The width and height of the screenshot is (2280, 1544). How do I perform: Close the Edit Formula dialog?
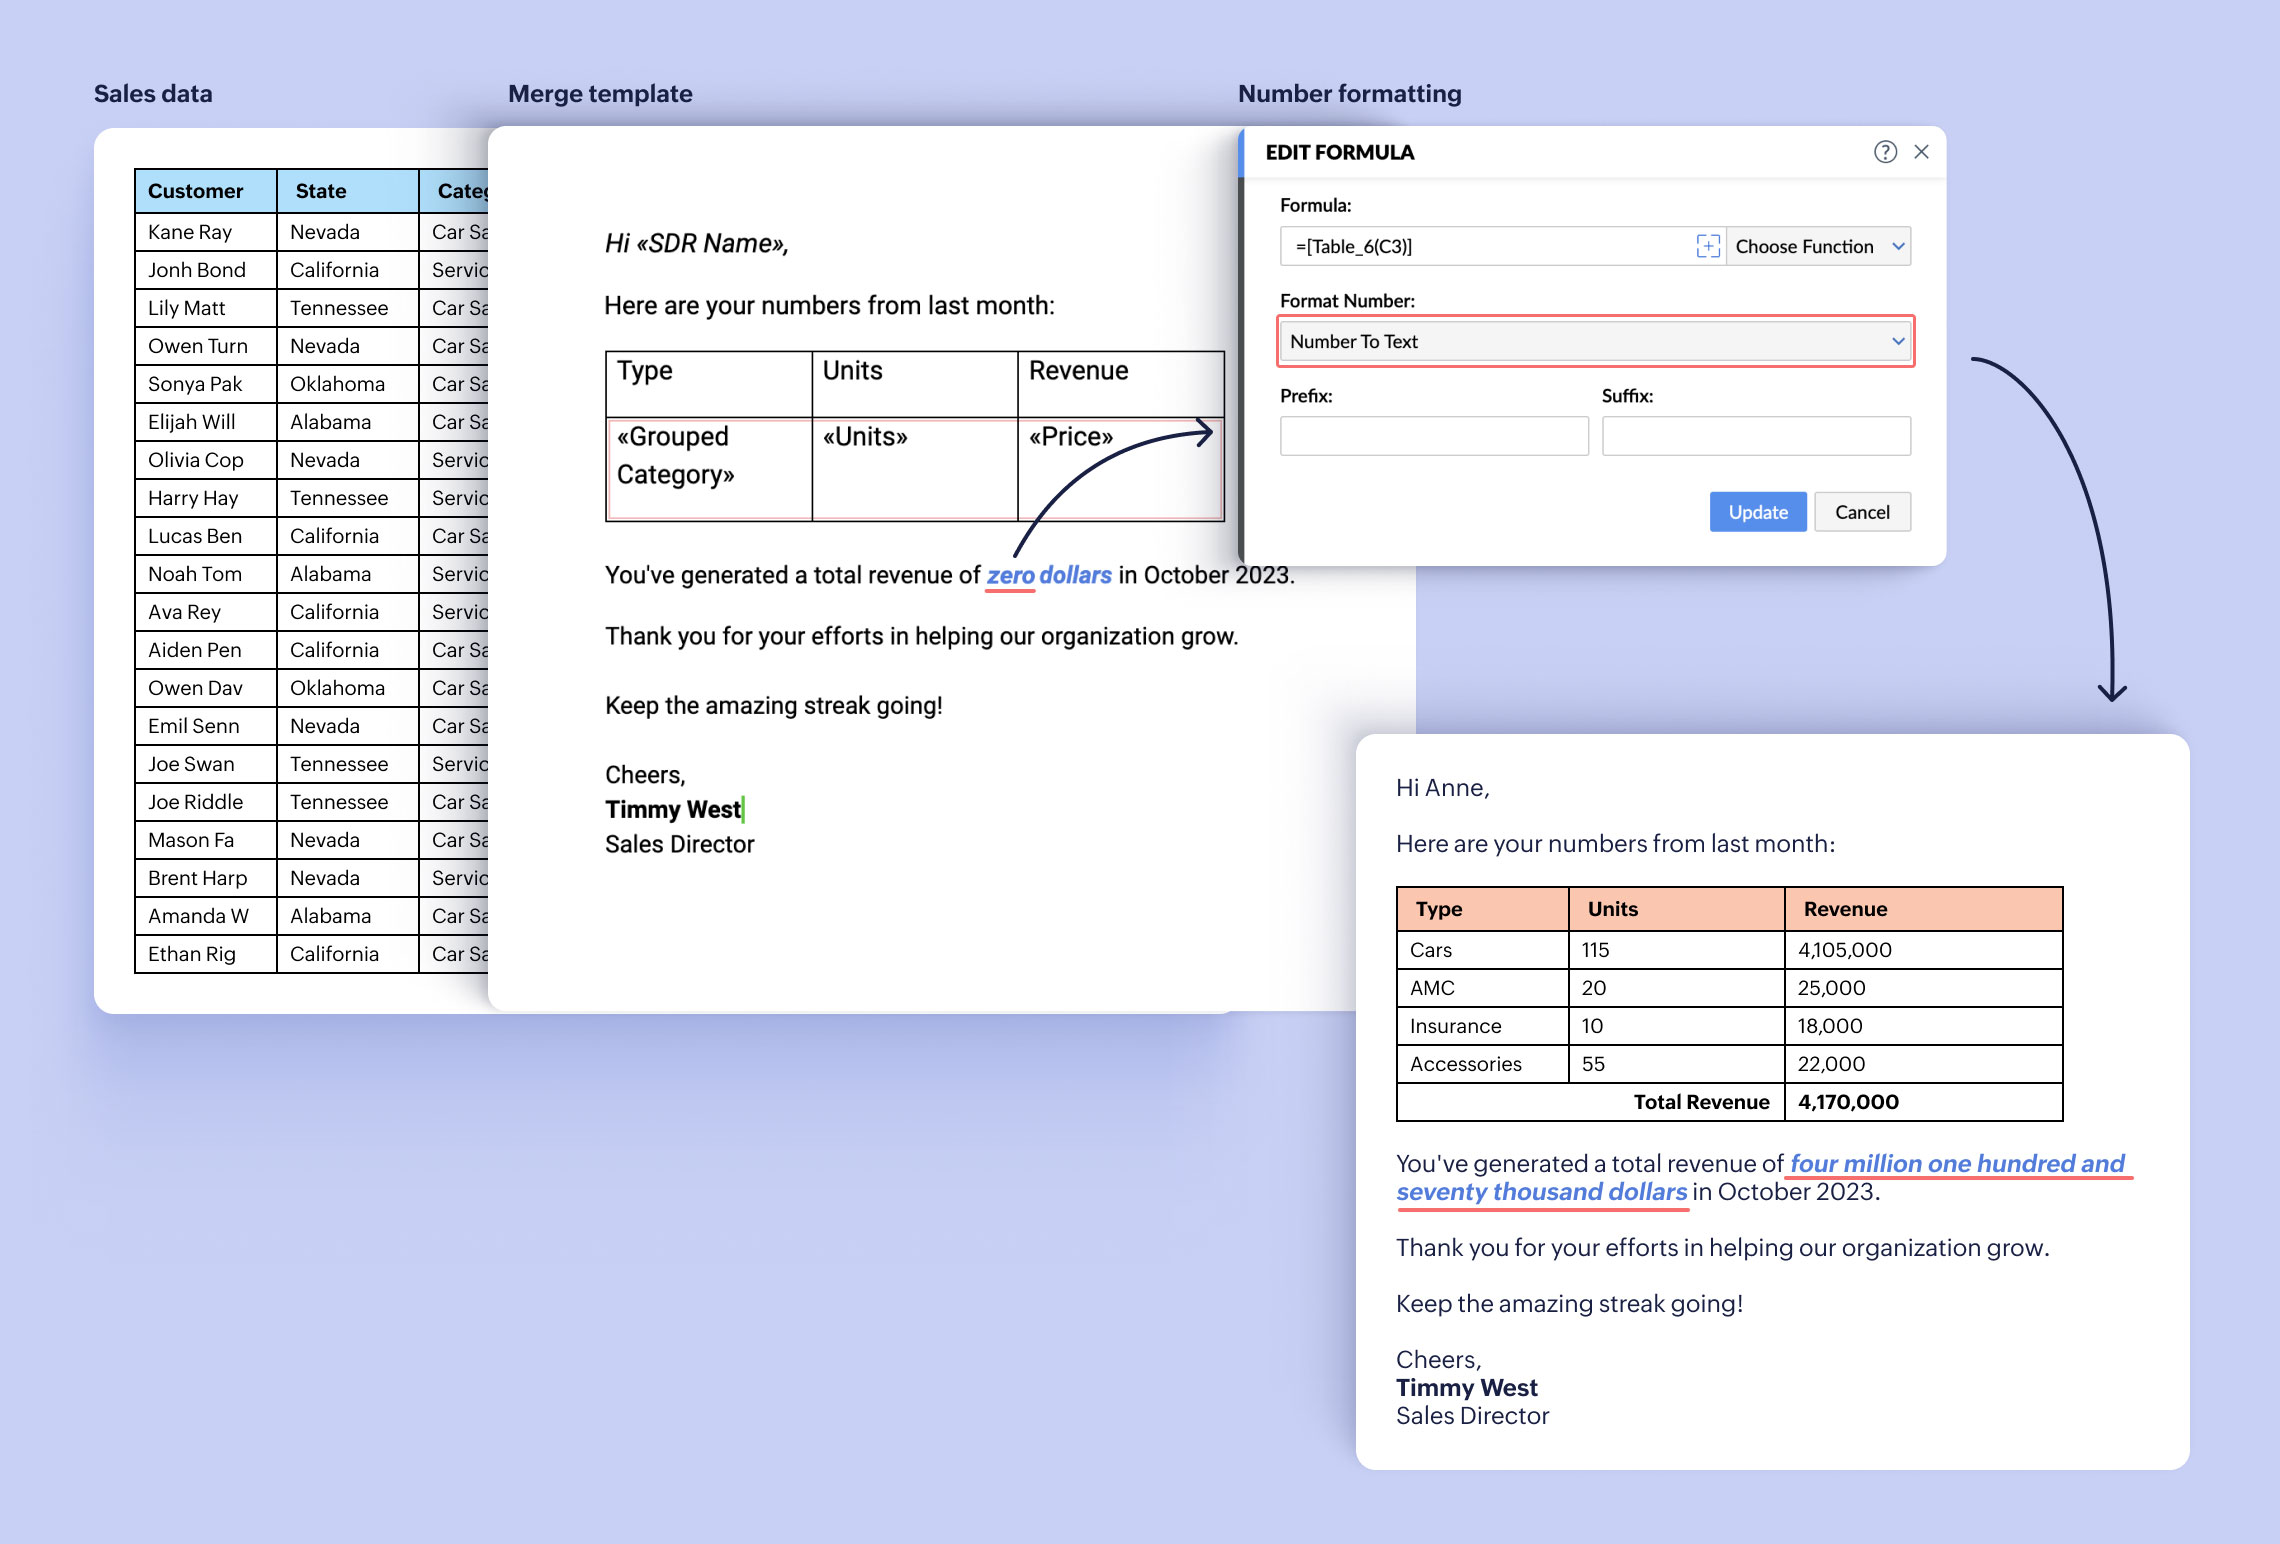[1921, 152]
